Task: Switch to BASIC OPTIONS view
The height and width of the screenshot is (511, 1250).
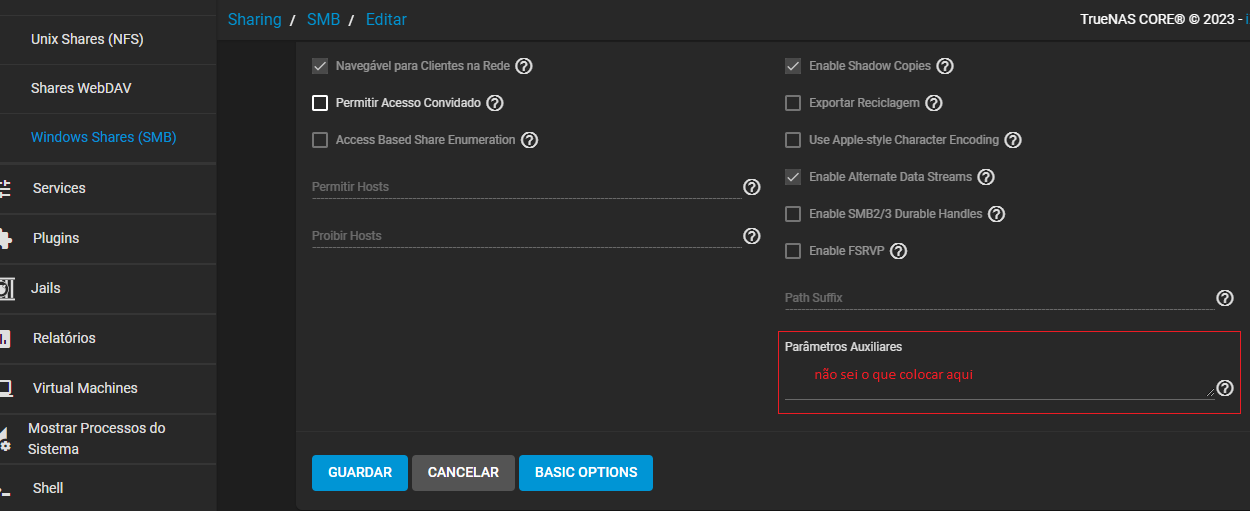Action: (x=586, y=473)
